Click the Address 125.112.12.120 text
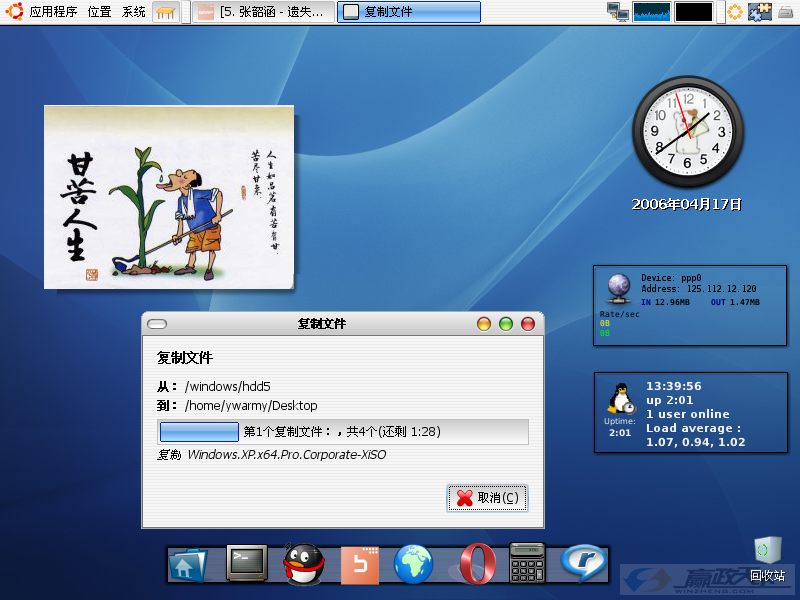 (698, 289)
